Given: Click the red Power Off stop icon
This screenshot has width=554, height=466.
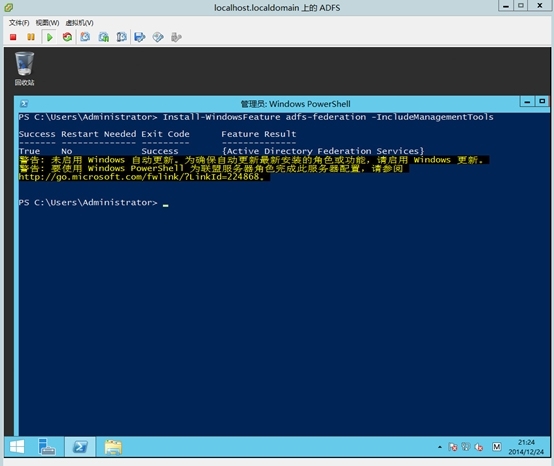Looking at the screenshot, I should pyautogui.click(x=13, y=37).
